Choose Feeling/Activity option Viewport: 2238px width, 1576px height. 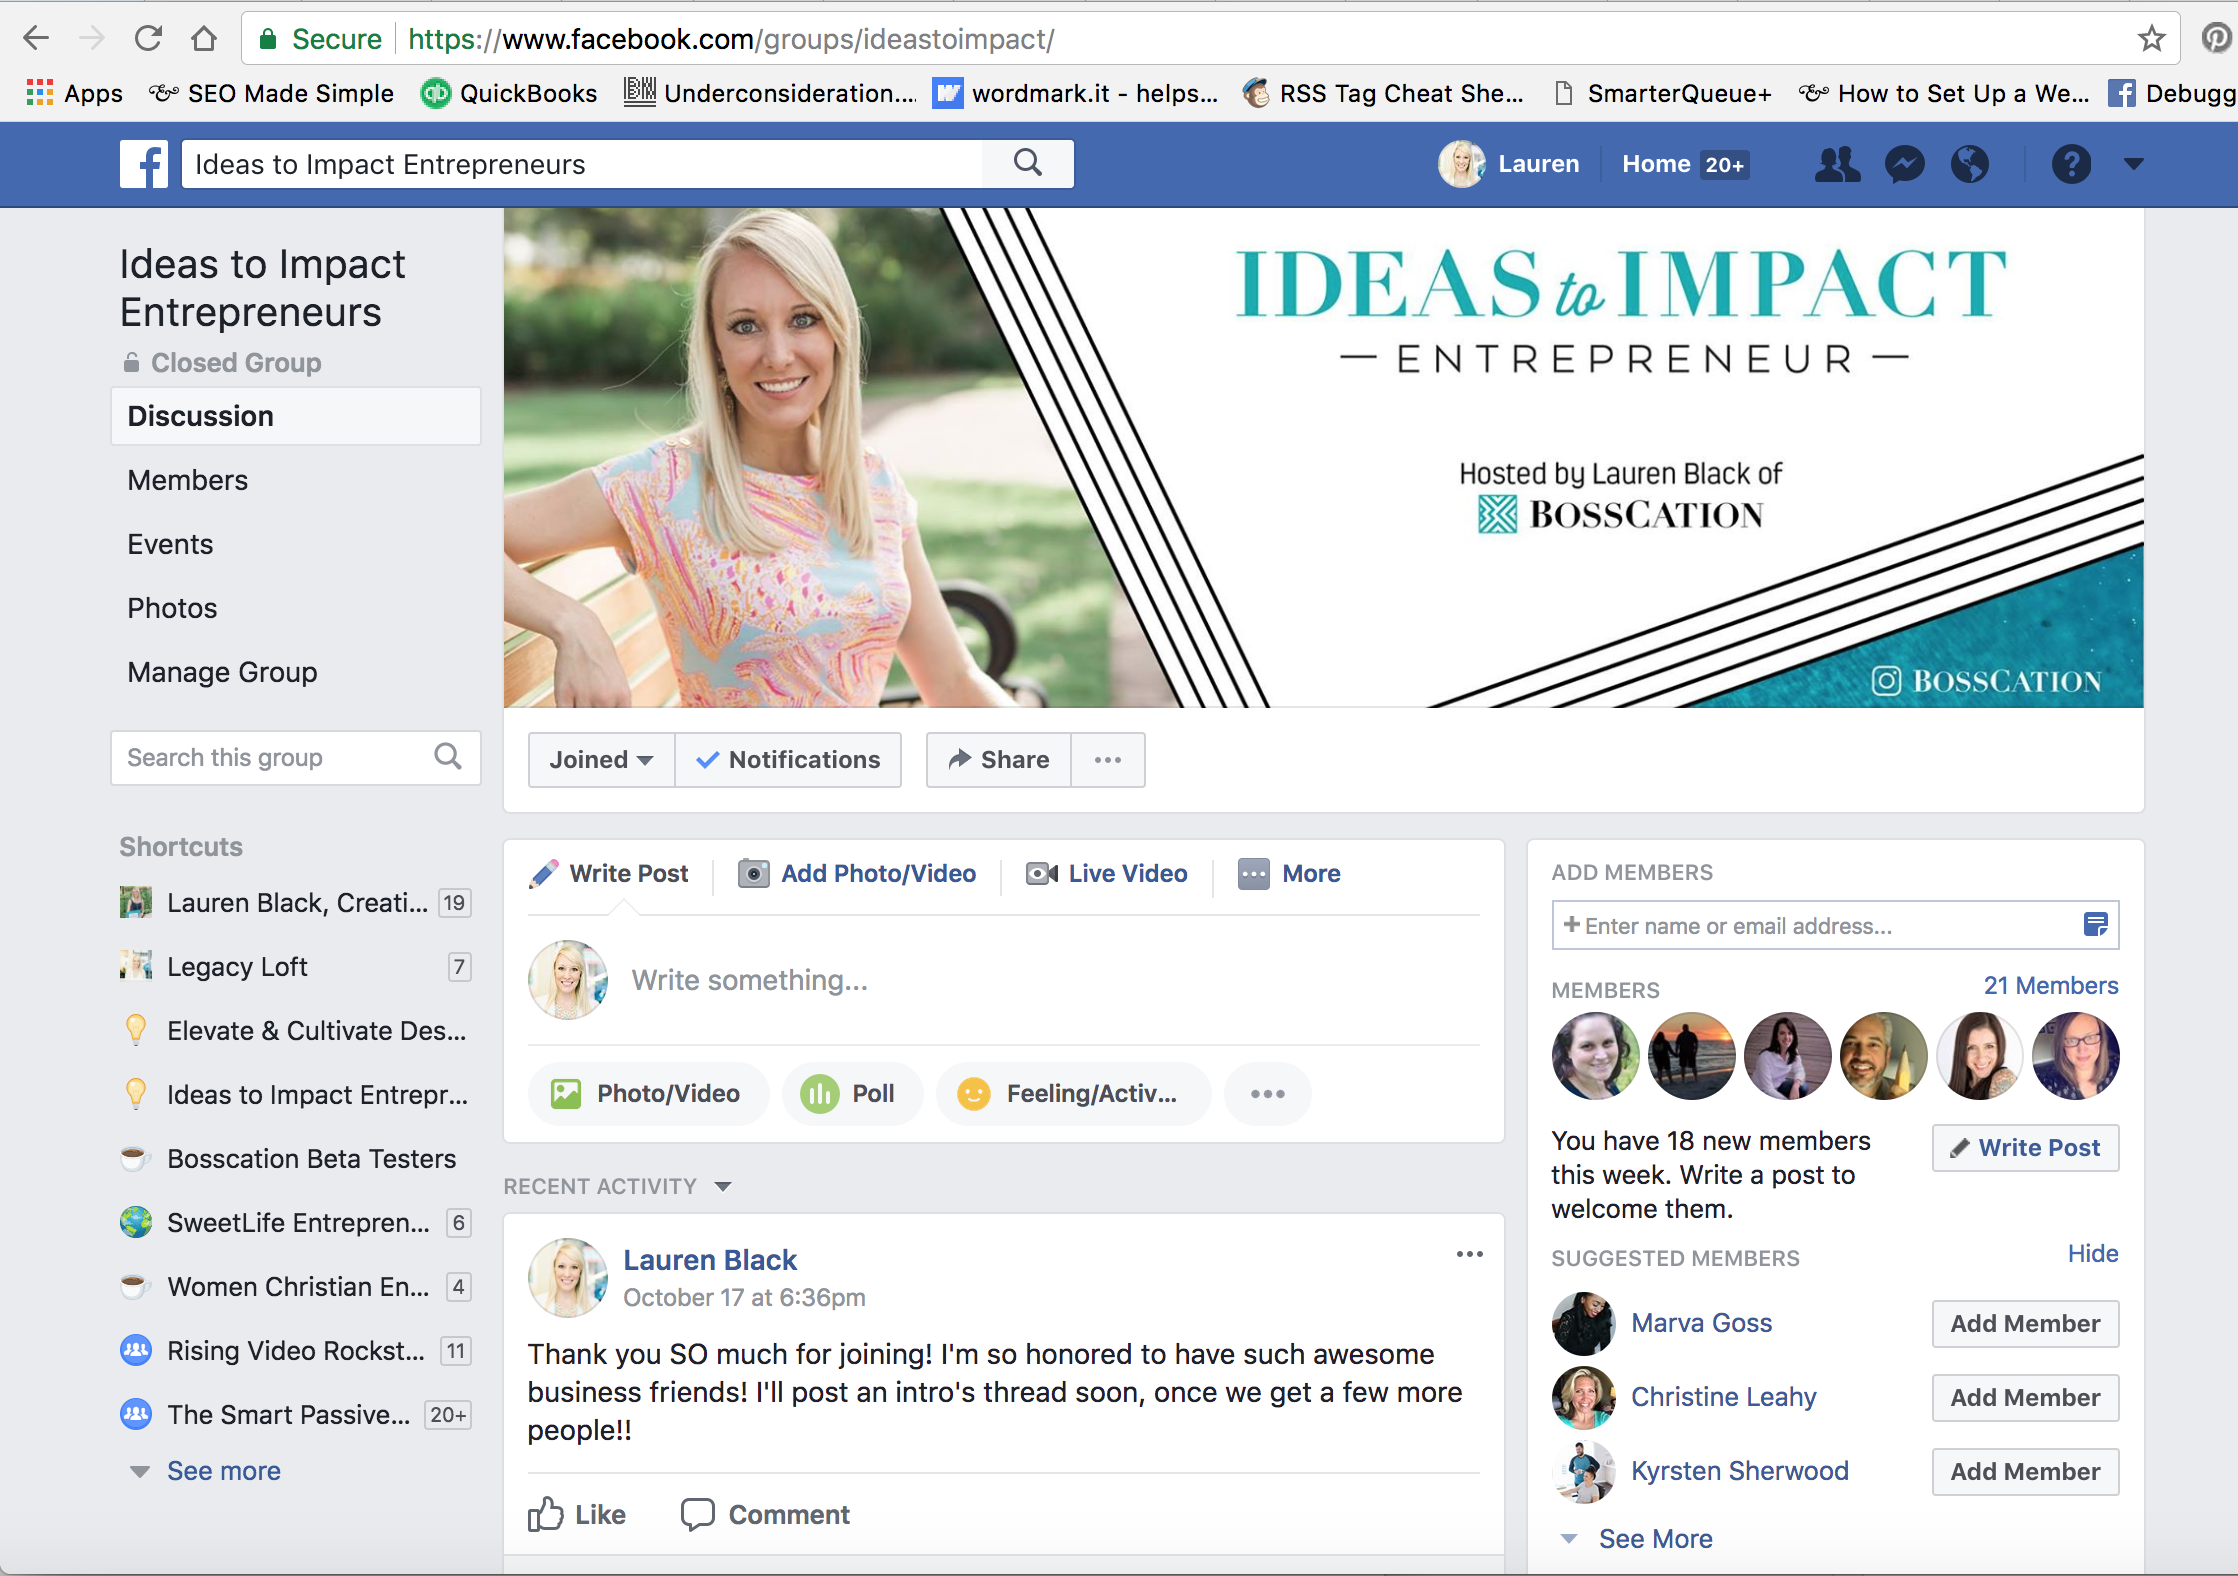click(x=1072, y=1094)
